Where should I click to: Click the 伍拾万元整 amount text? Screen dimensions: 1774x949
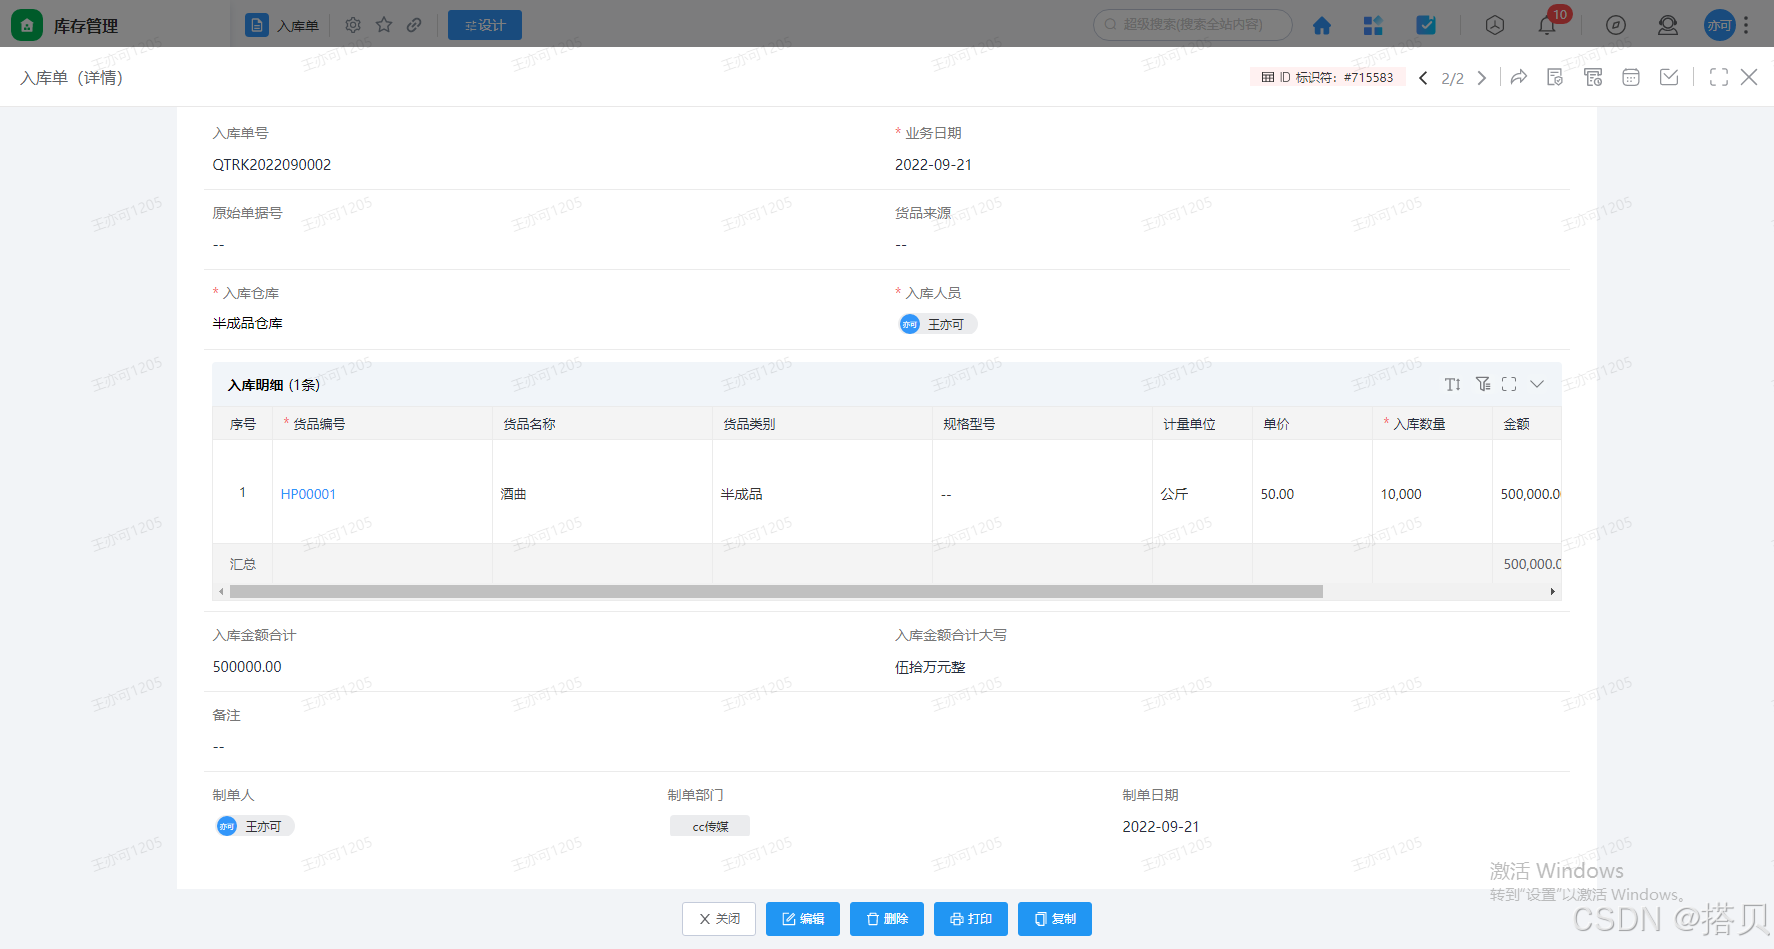pyautogui.click(x=930, y=667)
